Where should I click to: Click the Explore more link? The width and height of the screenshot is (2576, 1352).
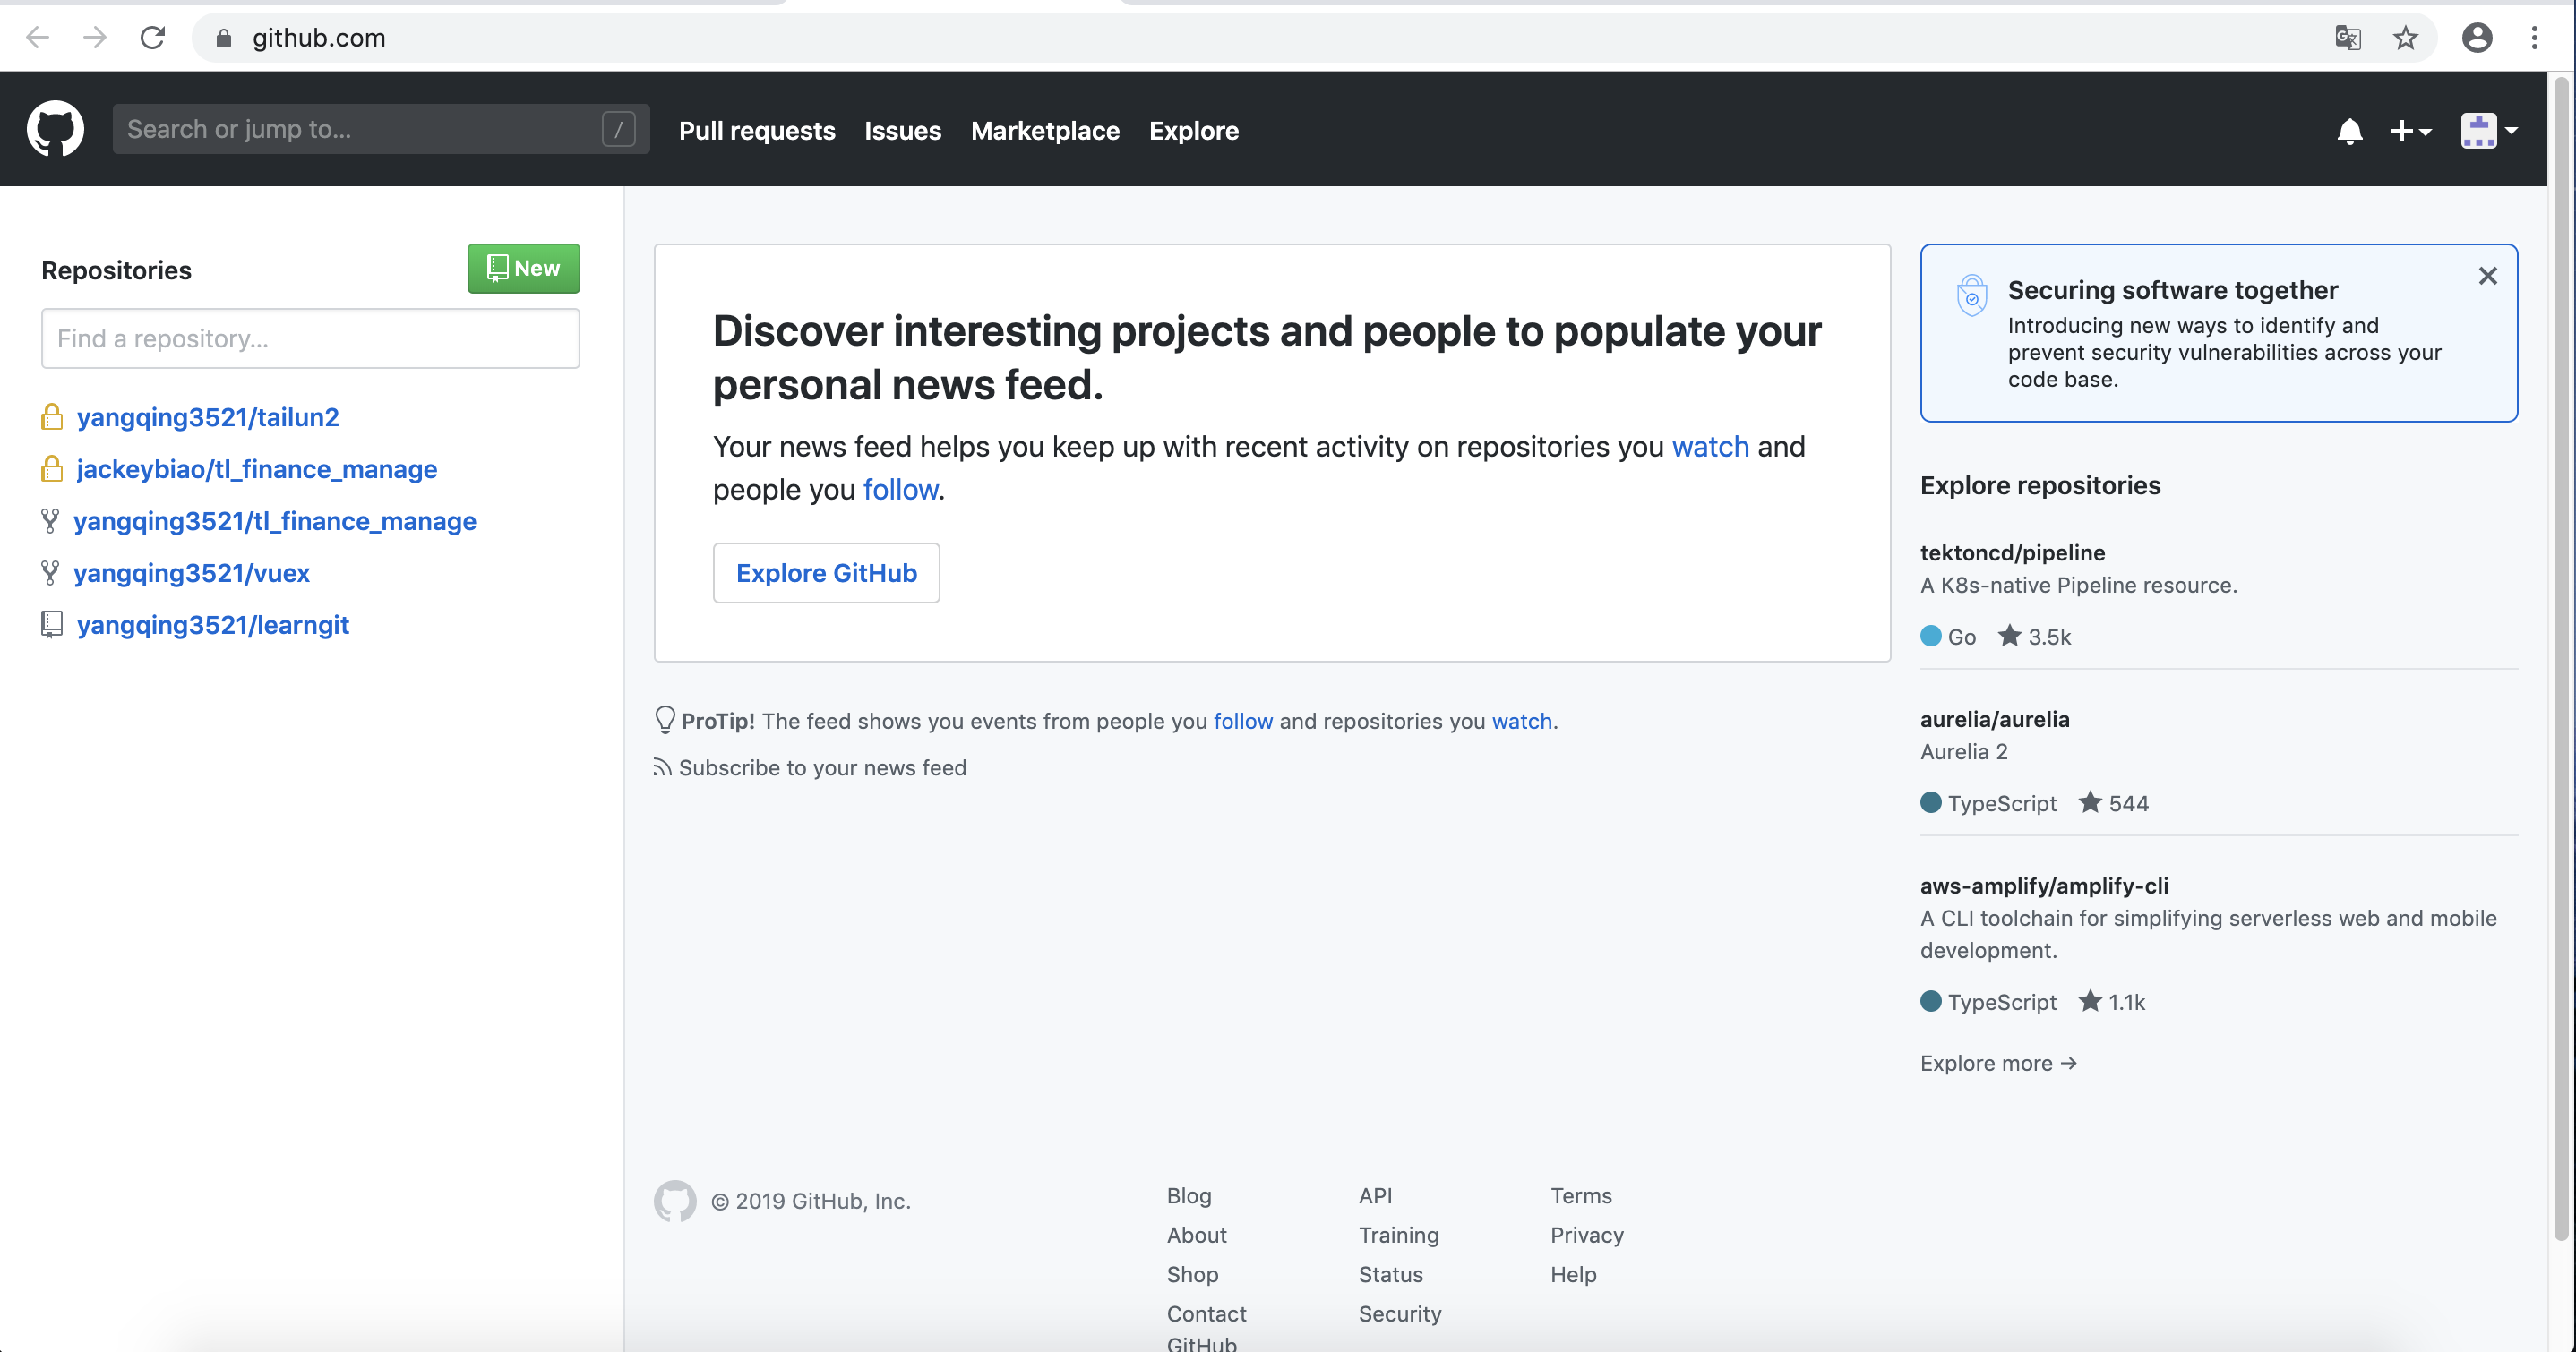tap(1997, 1062)
